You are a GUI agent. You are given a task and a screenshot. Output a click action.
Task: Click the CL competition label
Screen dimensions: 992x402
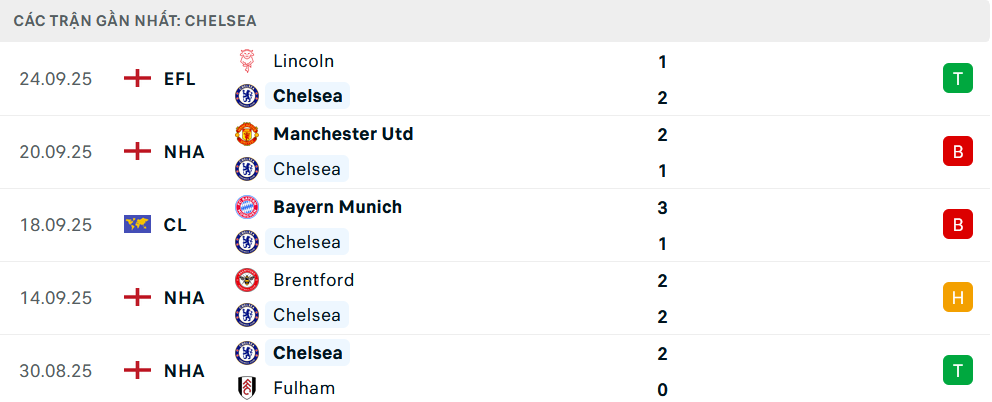(175, 225)
